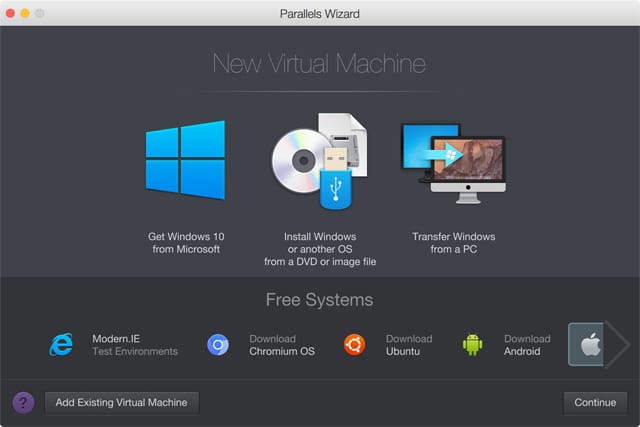Click the Windows 10 logo icon
640x427 pixels.
click(185, 160)
